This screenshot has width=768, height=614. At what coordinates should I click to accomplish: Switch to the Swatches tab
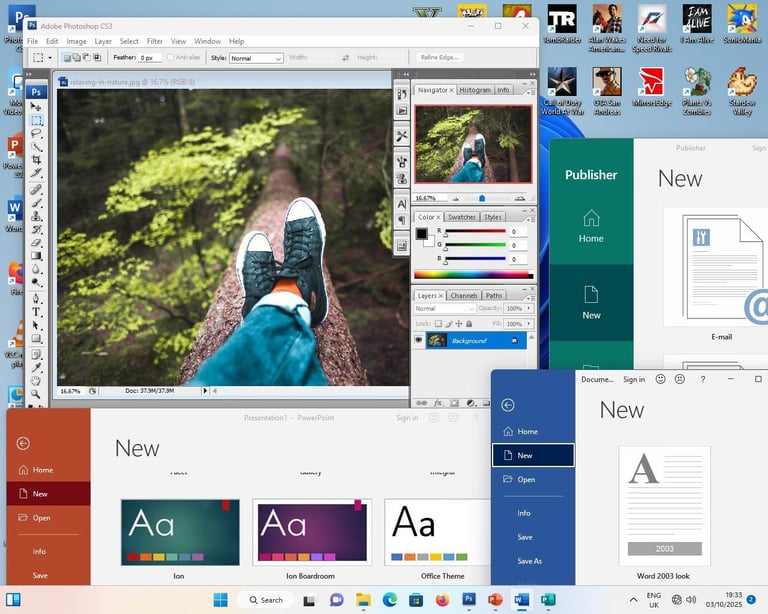pos(461,217)
